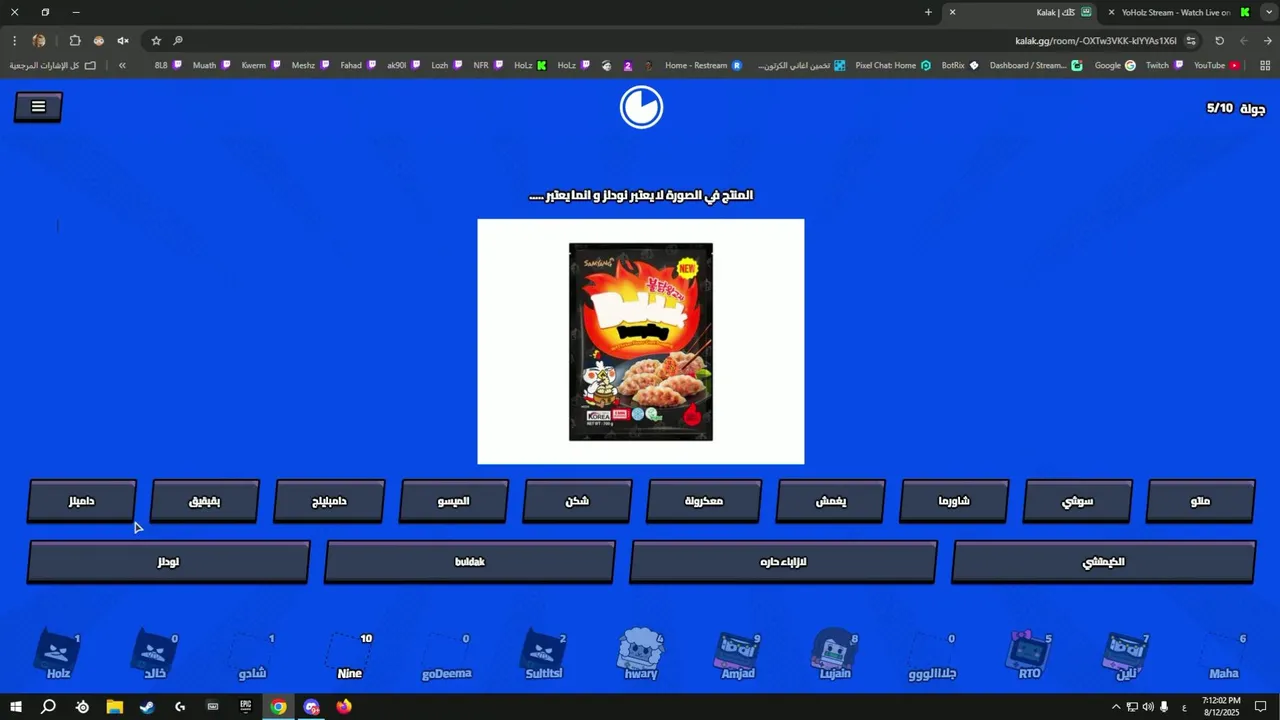
Task: Toggle microphone tray icon
Action: click(x=1164, y=707)
